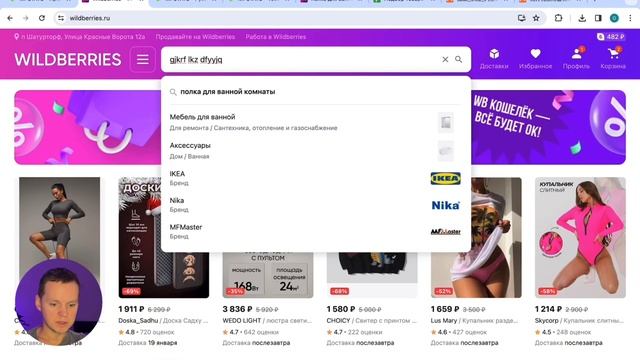Toggle browser side panel icon
The width and height of the screenshot is (640, 360).
tap(598, 18)
